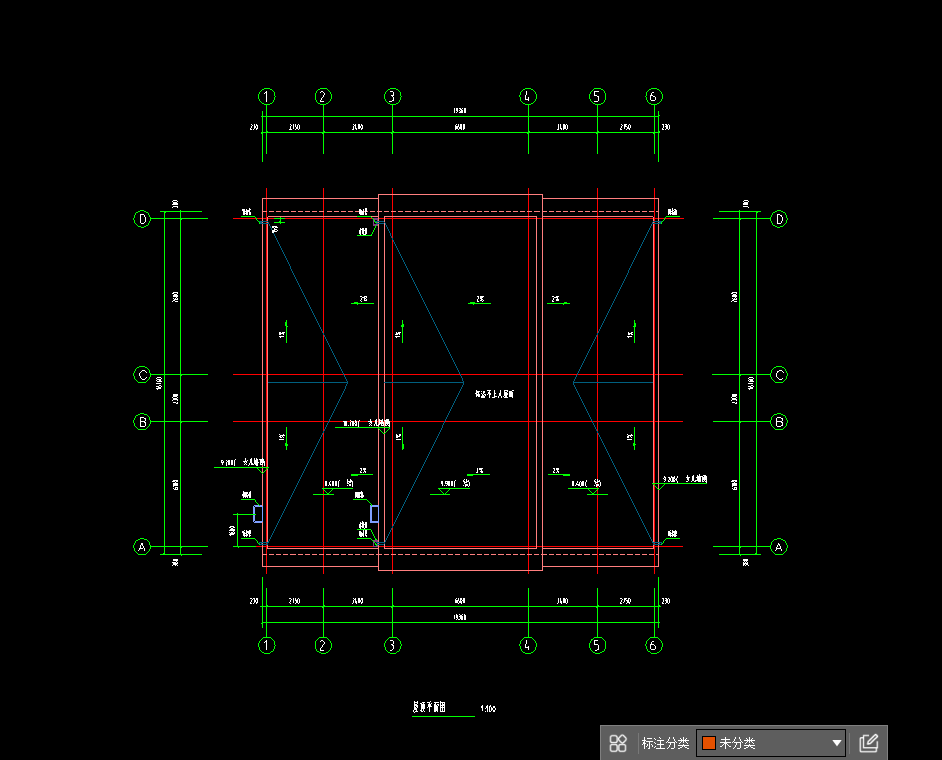The image size is (942, 760).
Task: Select axis bubble 6 above the plan
Action: click(x=654, y=96)
